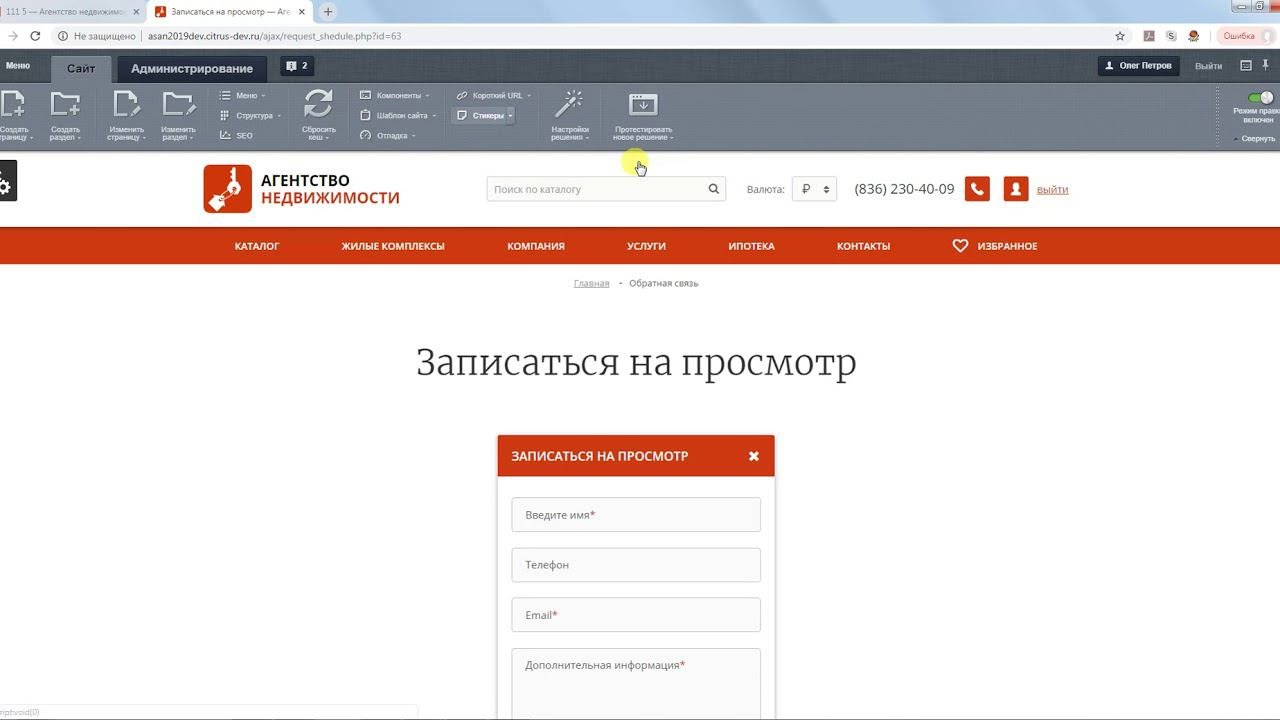Collapse the panel with Свернуть
1280x720 pixels.
pos(1255,139)
